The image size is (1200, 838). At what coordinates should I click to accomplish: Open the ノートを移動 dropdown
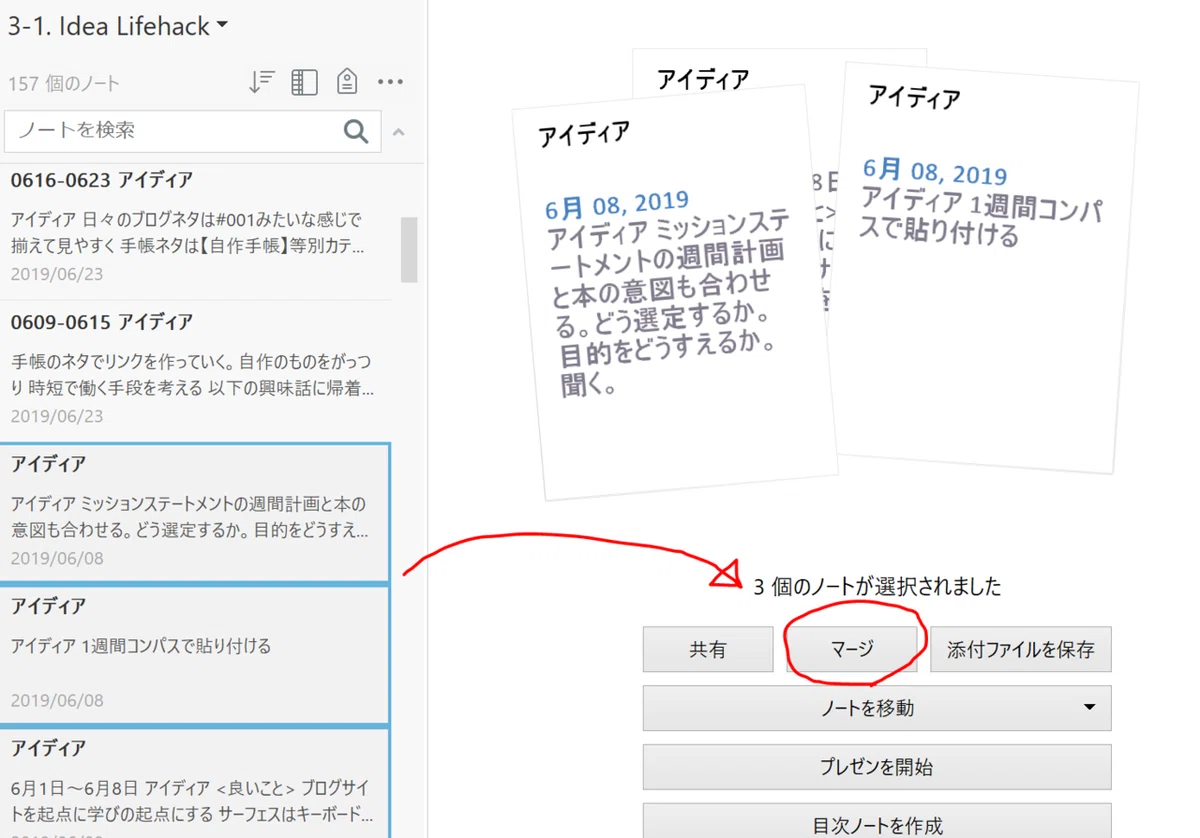(x=877, y=708)
